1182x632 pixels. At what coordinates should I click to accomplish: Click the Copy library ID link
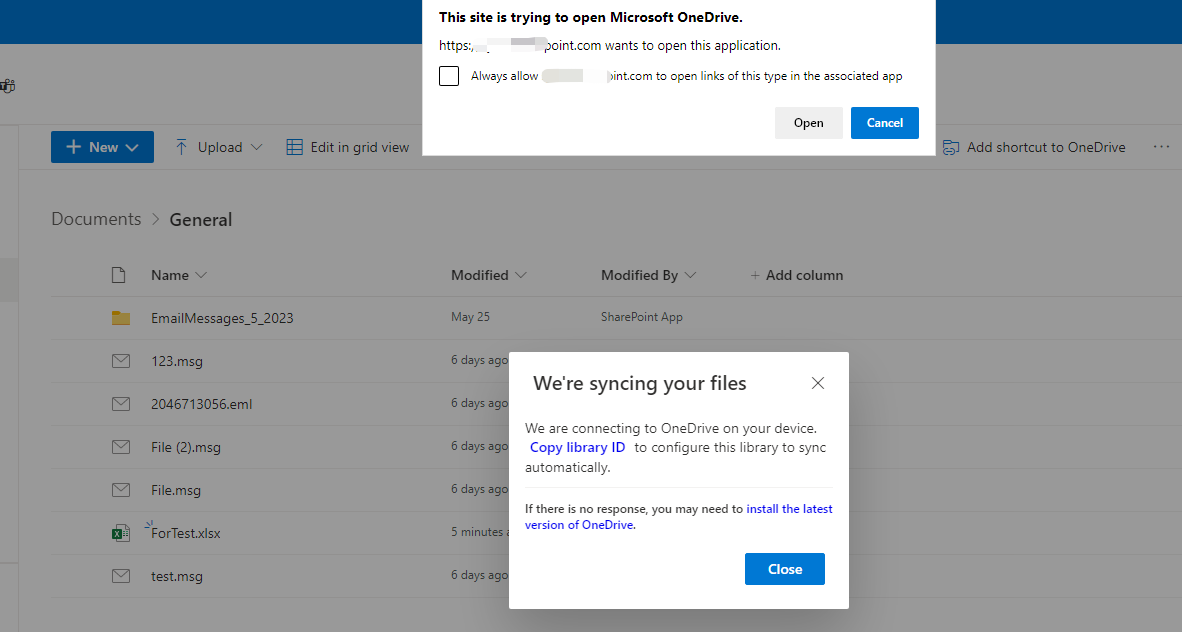tap(577, 447)
